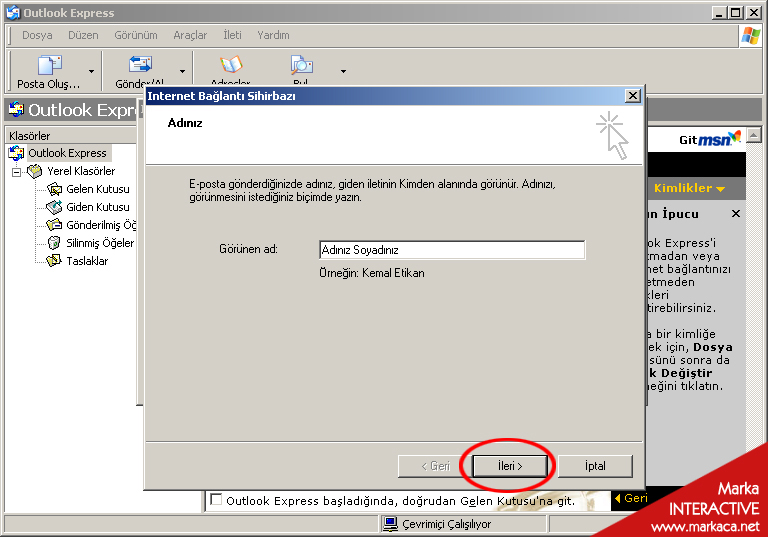The image size is (768, 537).
Task: Open the İleti menu
Action: click(x=232, y=35)
